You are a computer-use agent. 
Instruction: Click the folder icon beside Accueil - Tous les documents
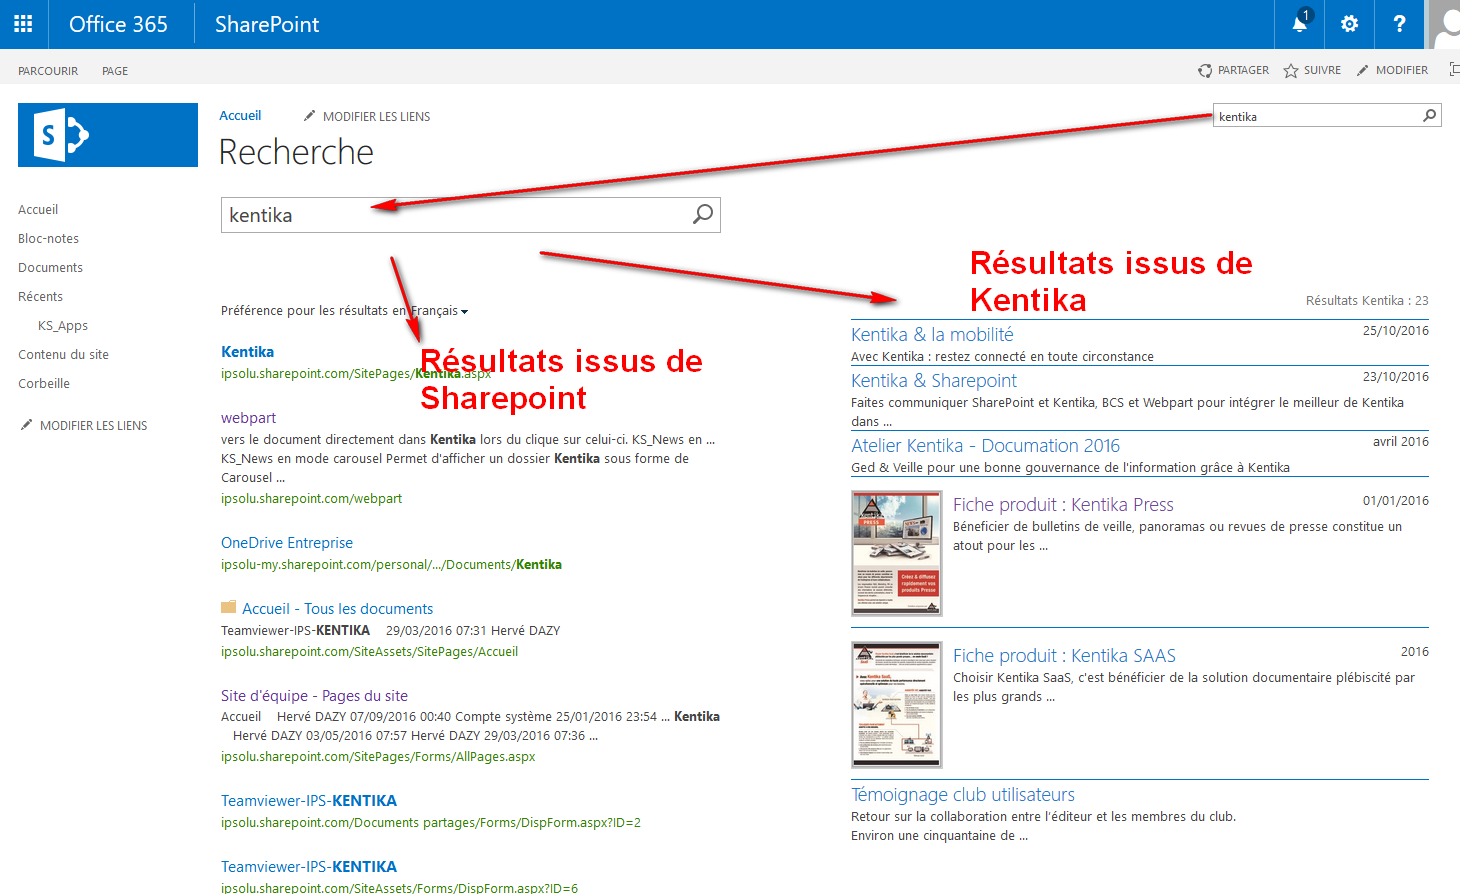[x=229, y=607]
